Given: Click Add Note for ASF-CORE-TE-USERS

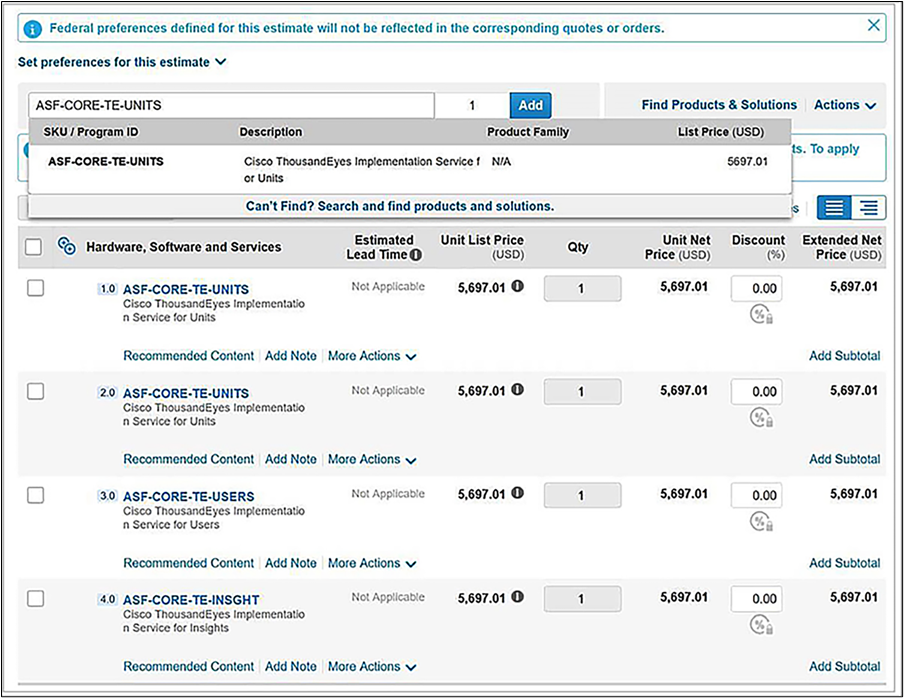Looking at the screenshot, I should [291, 563].
